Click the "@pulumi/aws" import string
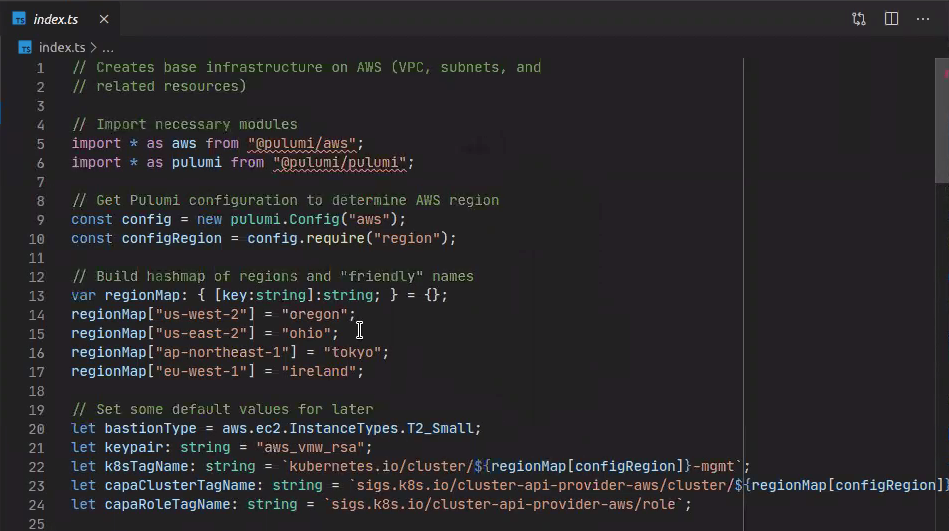 [x=303, y=144]
